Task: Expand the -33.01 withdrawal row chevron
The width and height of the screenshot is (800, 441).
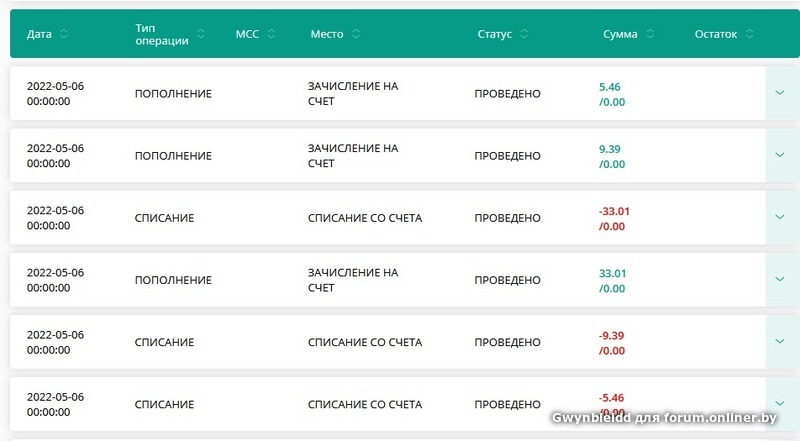Action: (780, 218)
